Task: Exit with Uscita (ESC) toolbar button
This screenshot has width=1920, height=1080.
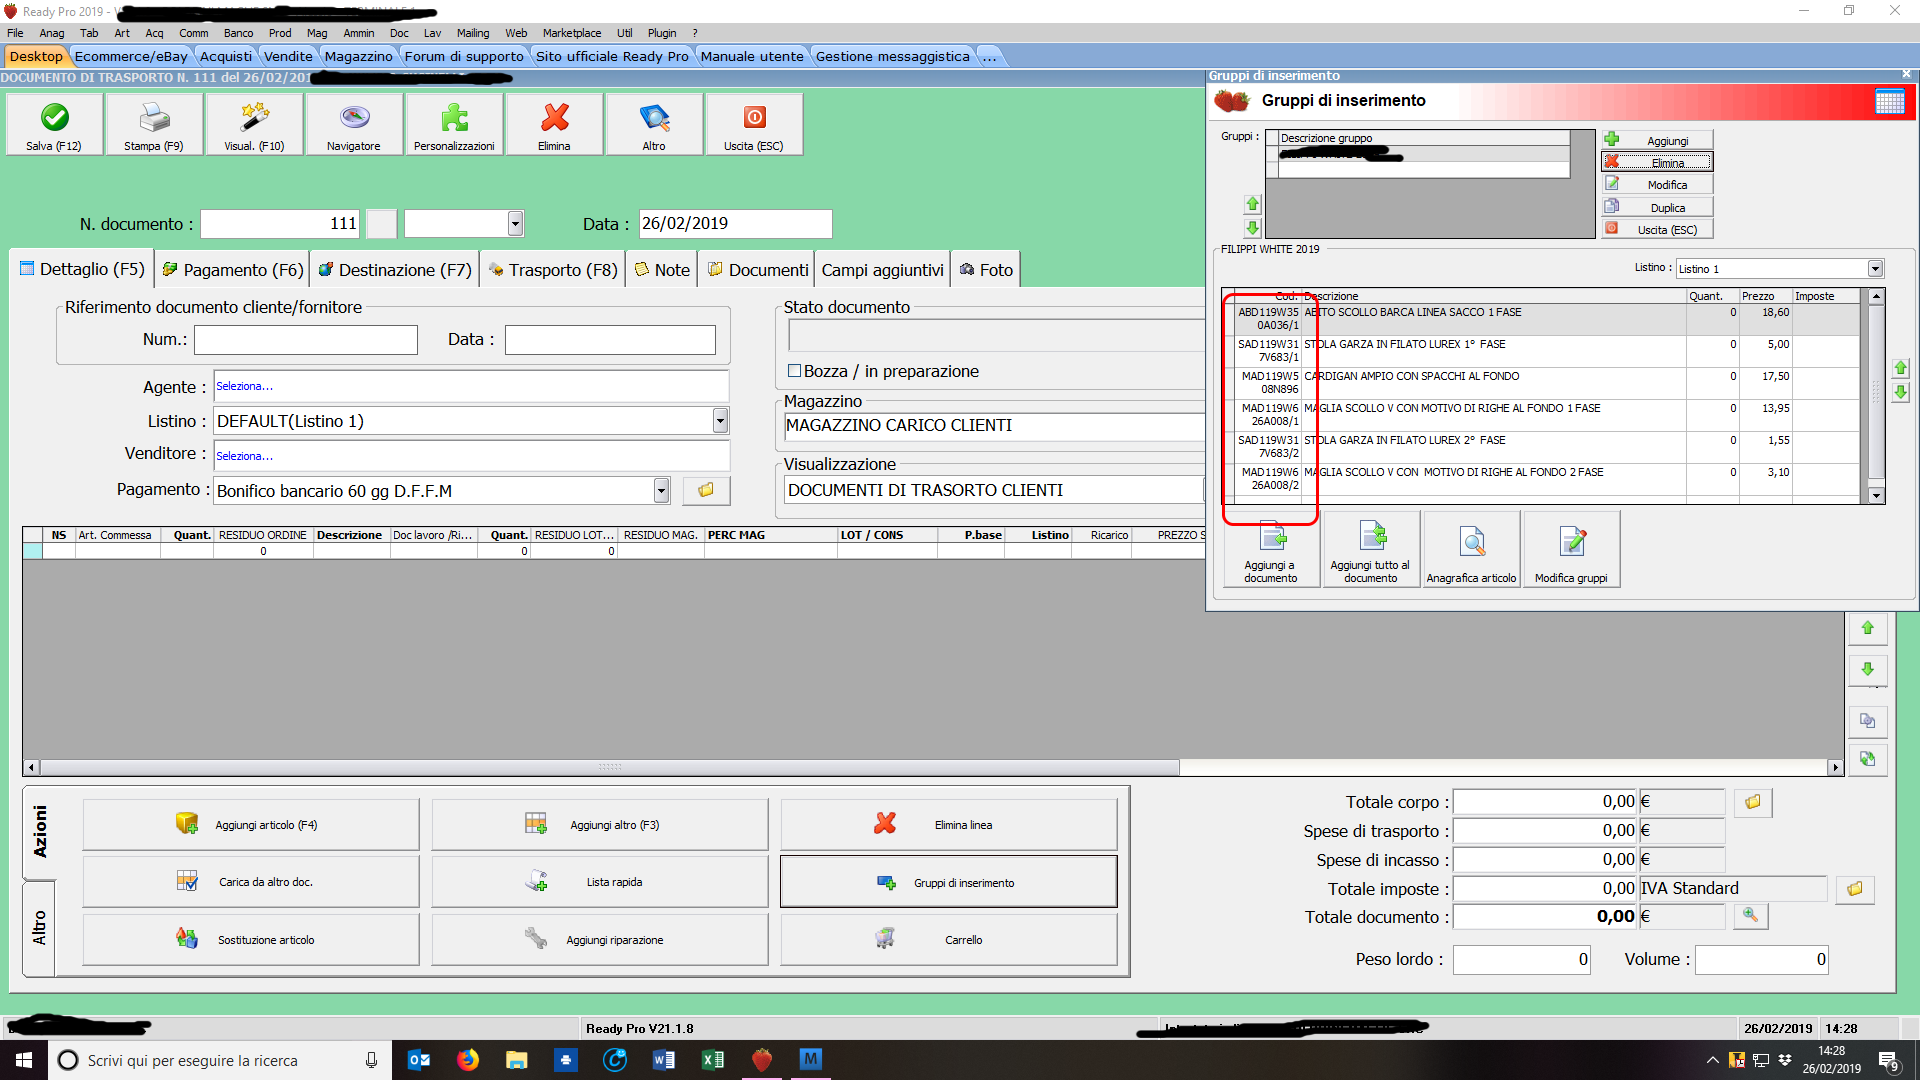Action: point(754,124)
